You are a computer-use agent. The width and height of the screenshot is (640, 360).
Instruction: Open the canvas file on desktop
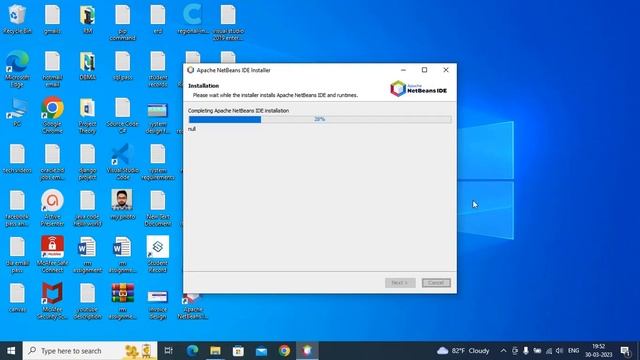click(x=17, y=297)
